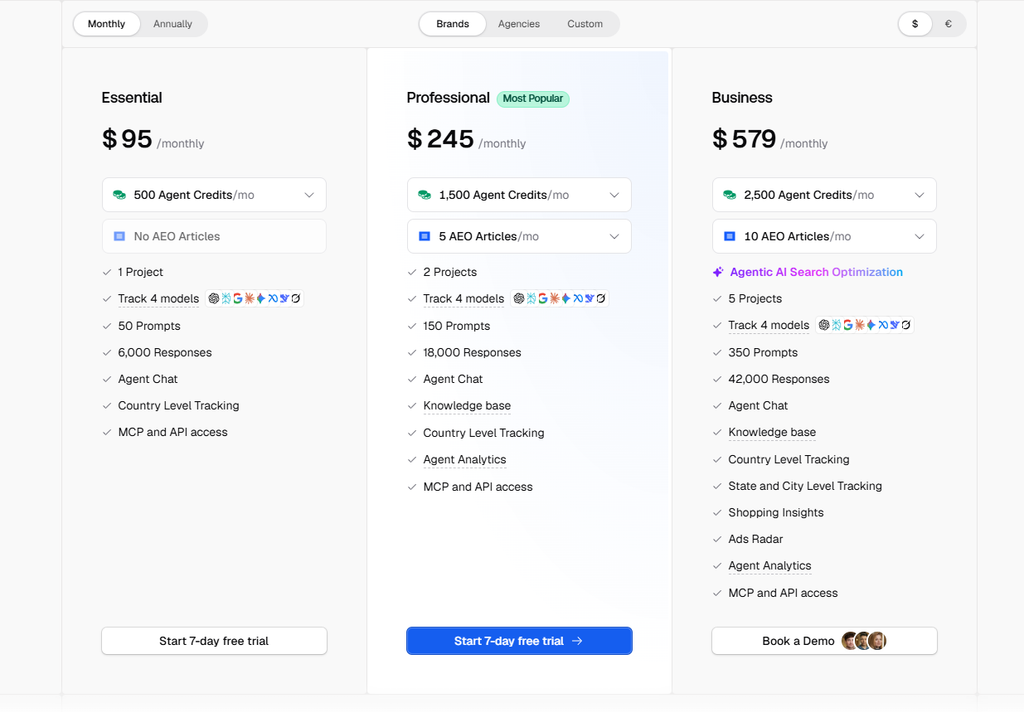The image size is (1024, 712).
Task: Open the Custom tab
Action: pyautogui.click(x=584, y=24)
